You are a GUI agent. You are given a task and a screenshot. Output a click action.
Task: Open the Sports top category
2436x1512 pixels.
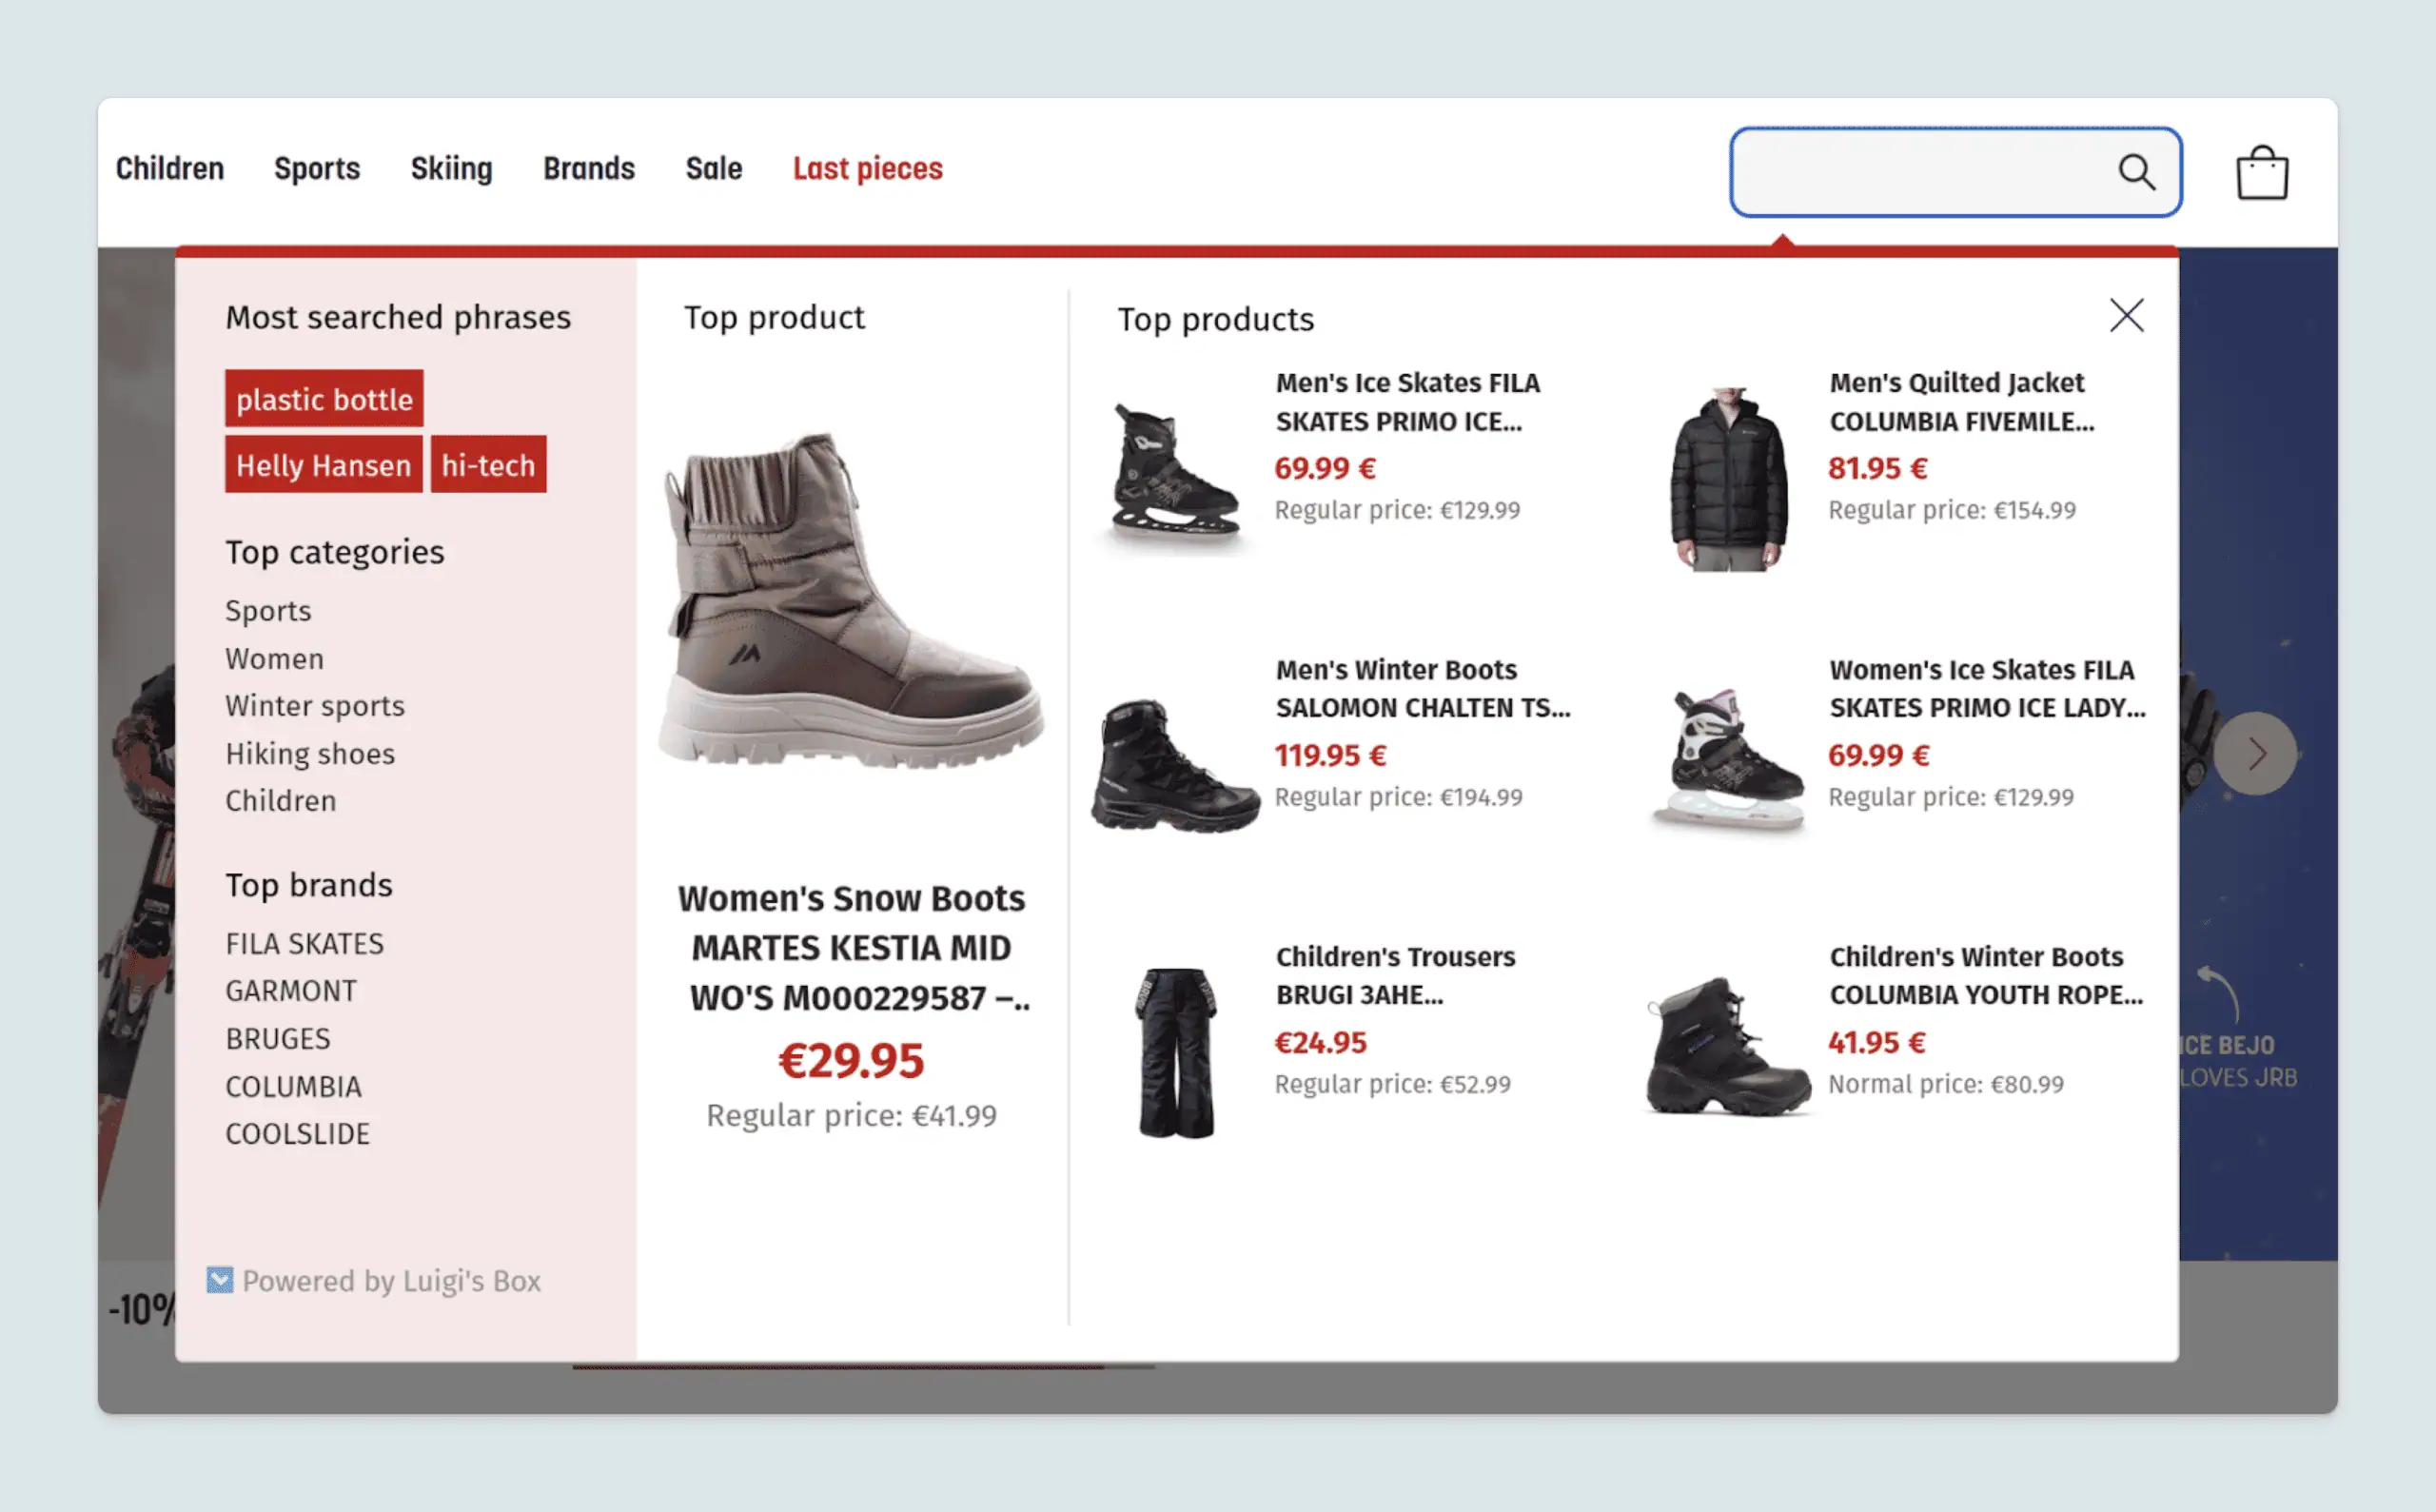pyautogui.click(x=268, y=611)
